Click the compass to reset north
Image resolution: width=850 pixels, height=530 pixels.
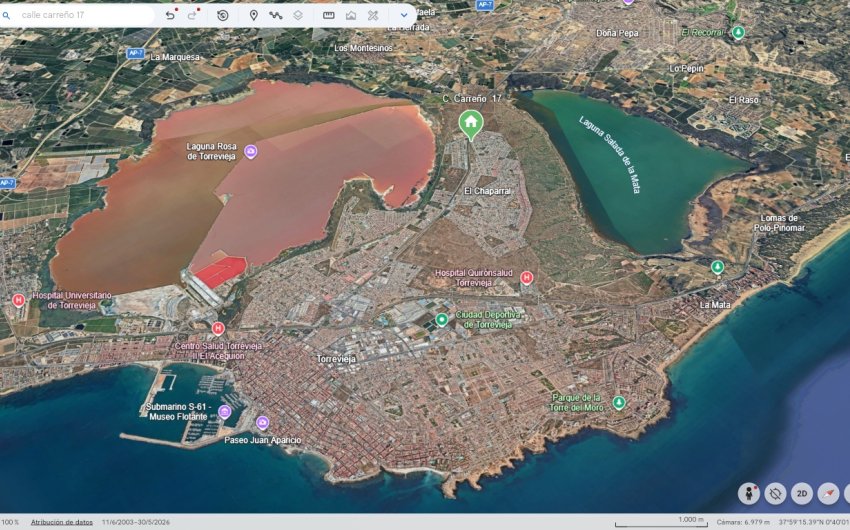pyautogui.click(x=828, y=494)
